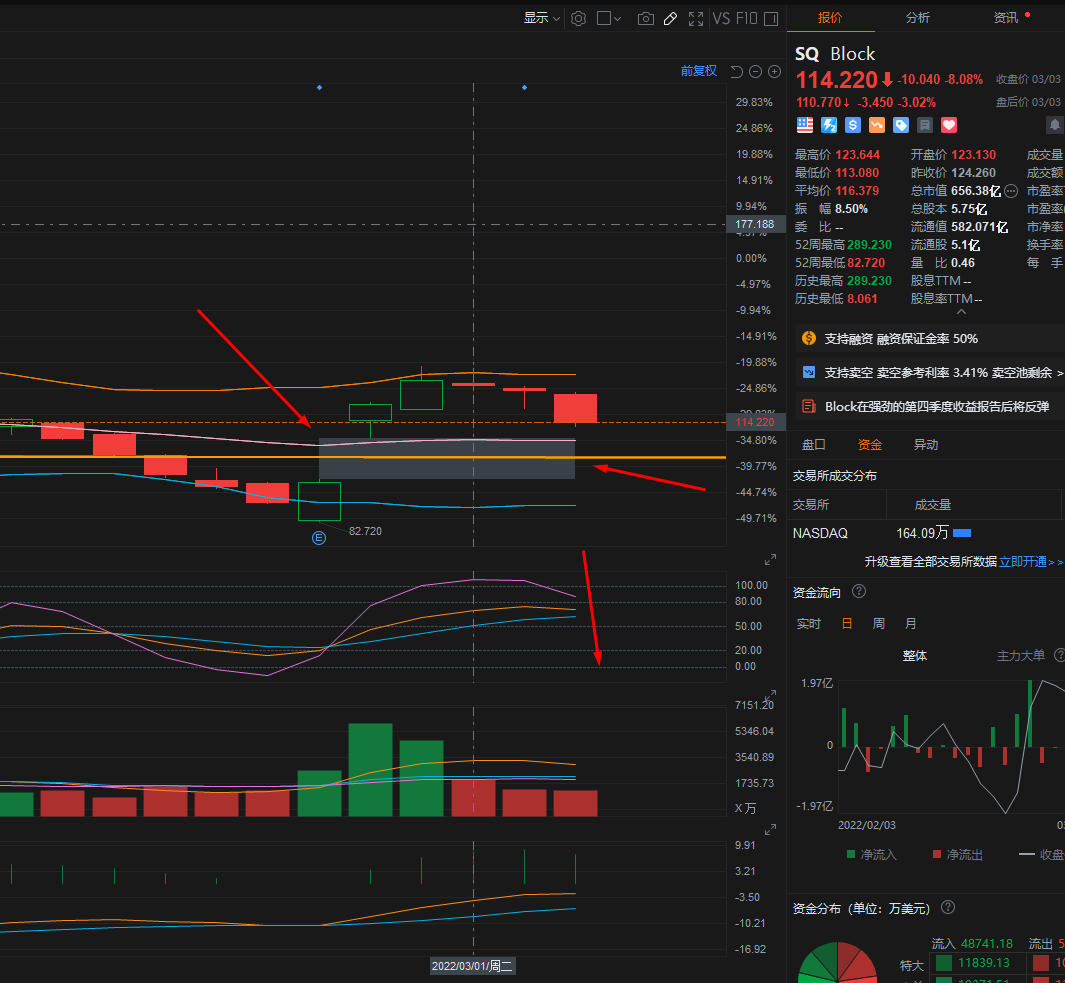
Task: Click the help icon next to 主力大单
Action: tap(1059, 655)
